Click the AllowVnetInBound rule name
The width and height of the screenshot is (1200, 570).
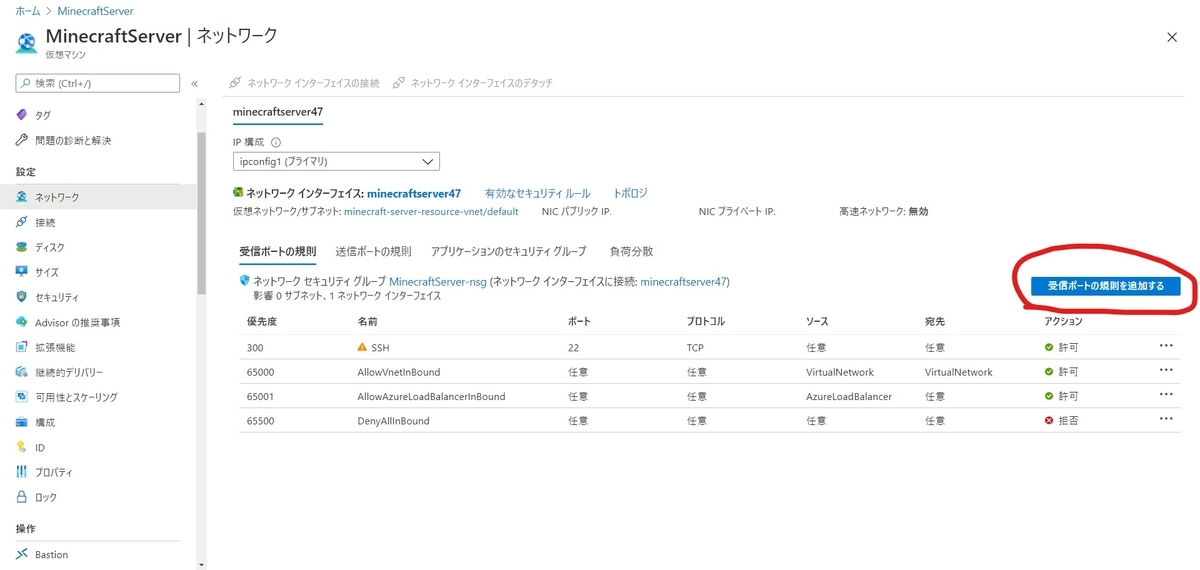[399, 372]
